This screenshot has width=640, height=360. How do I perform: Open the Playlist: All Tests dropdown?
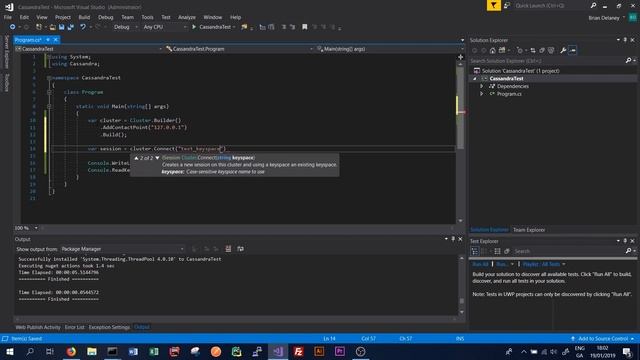[544, 264]
